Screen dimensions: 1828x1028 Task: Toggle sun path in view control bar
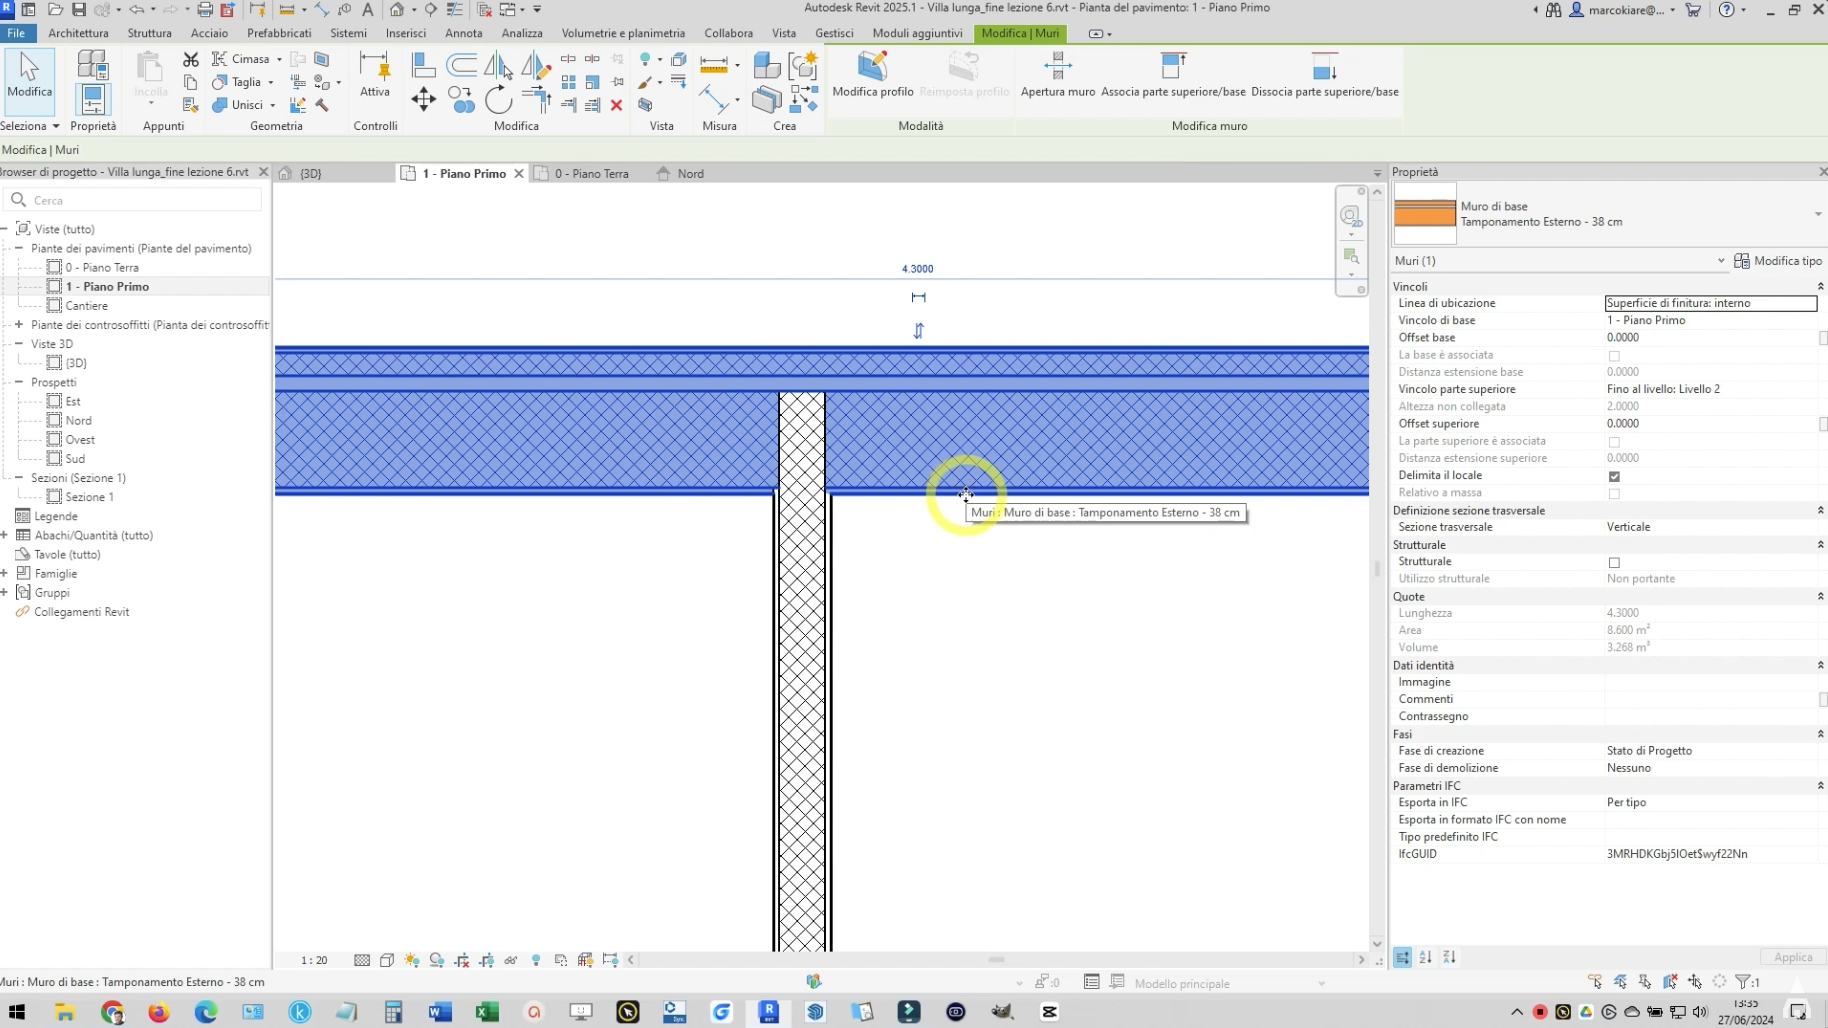(x=412, y=960)
